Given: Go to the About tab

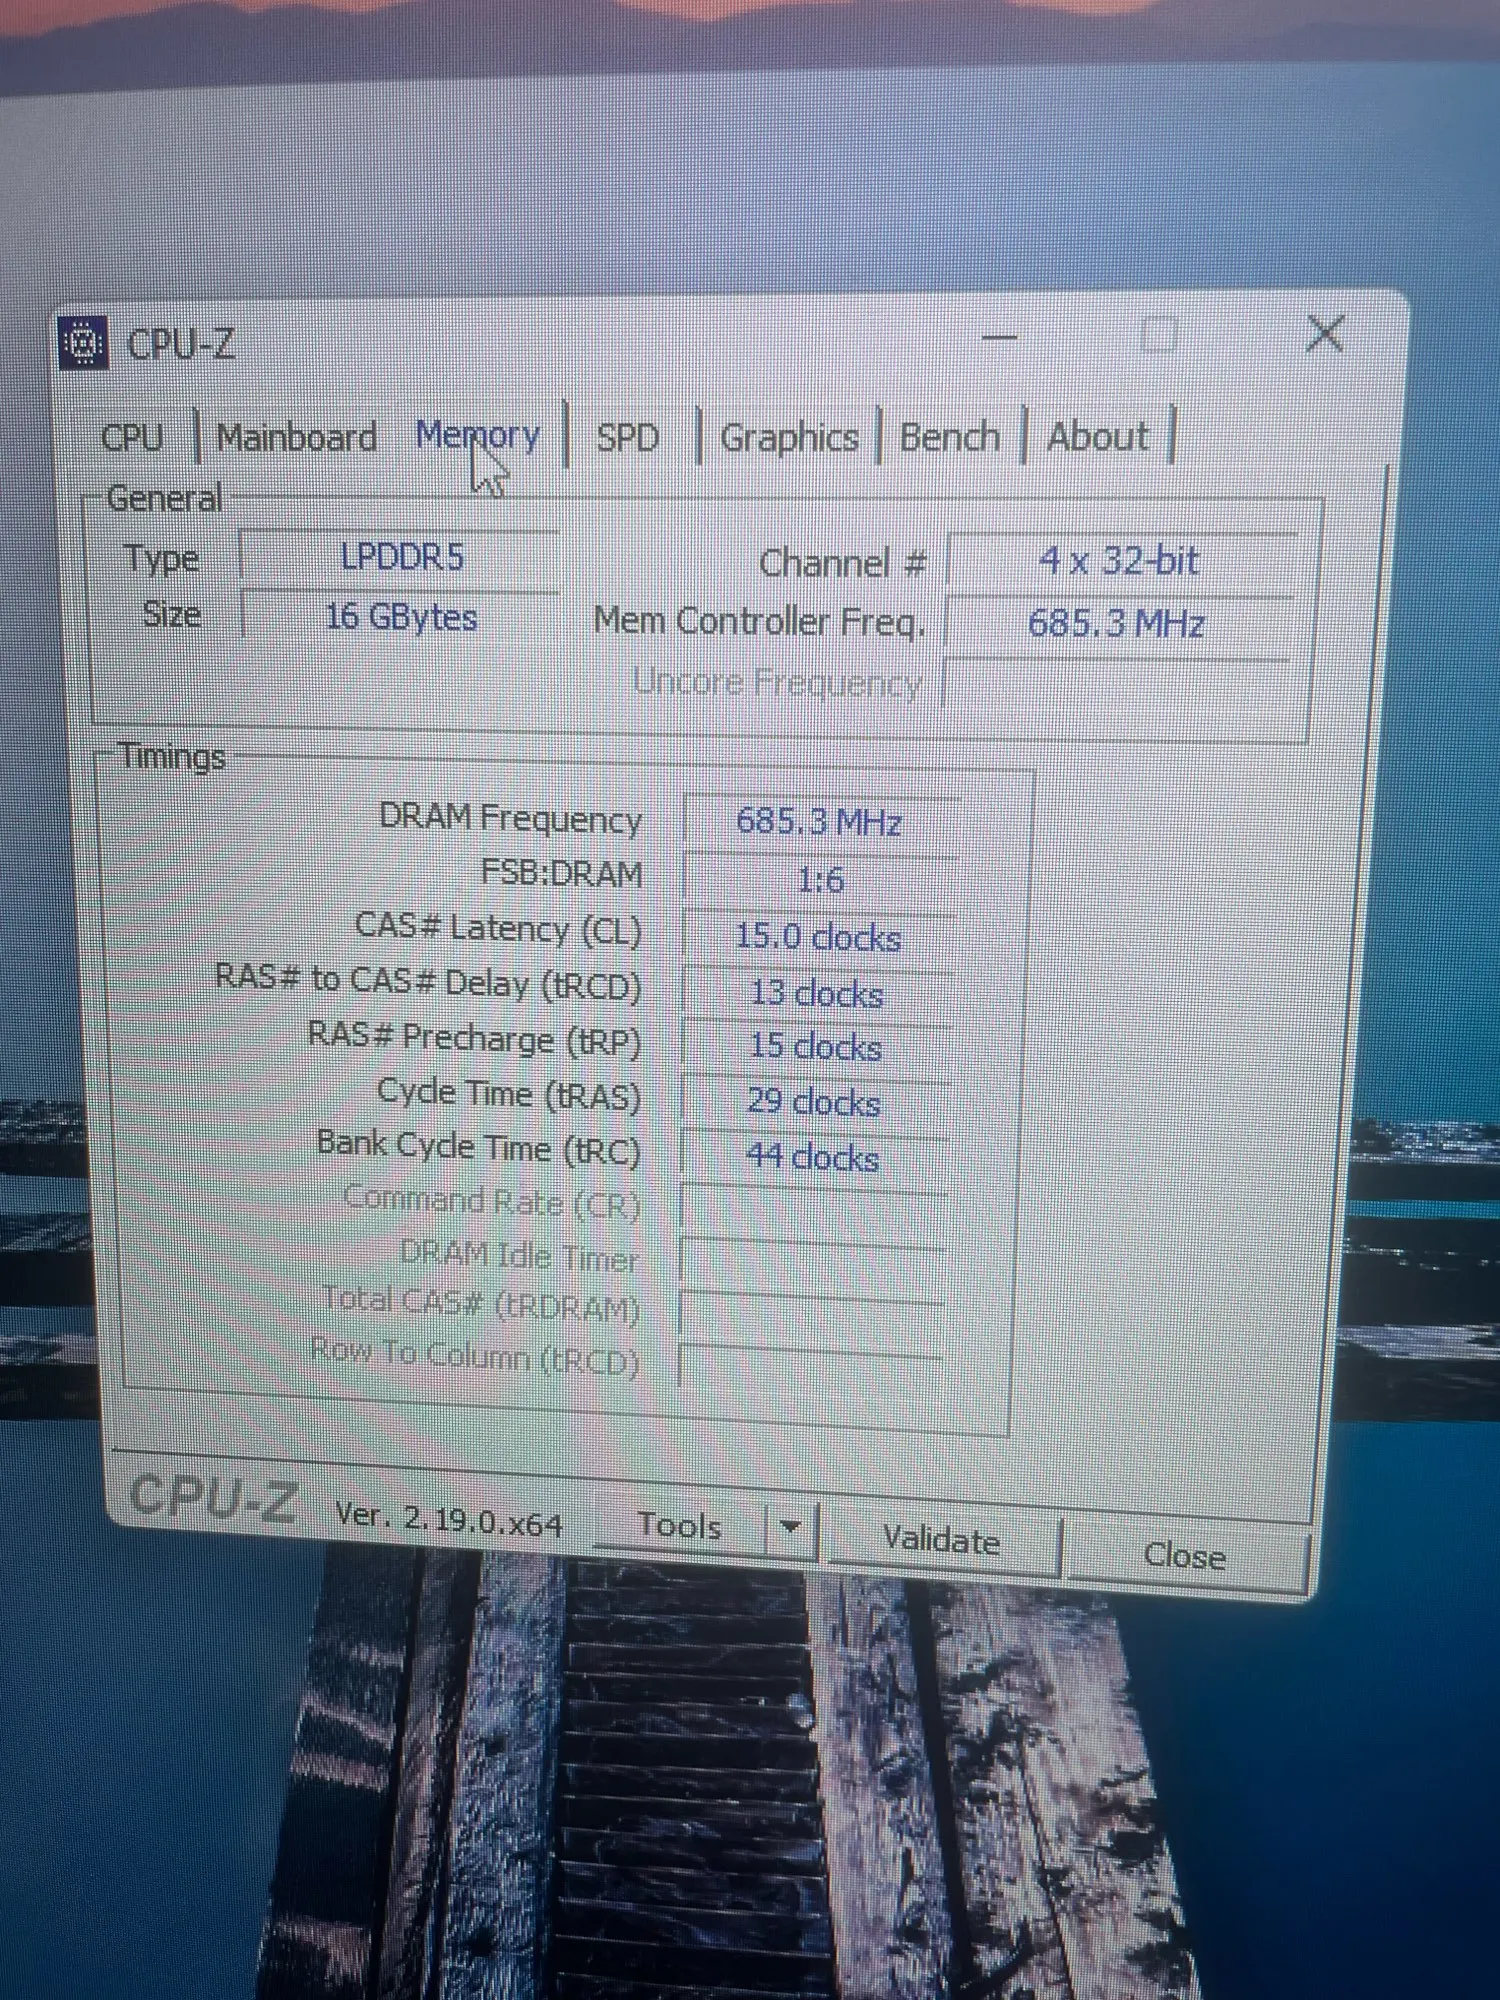Looking at the screenshot, I should click(x=1097, y=437).
